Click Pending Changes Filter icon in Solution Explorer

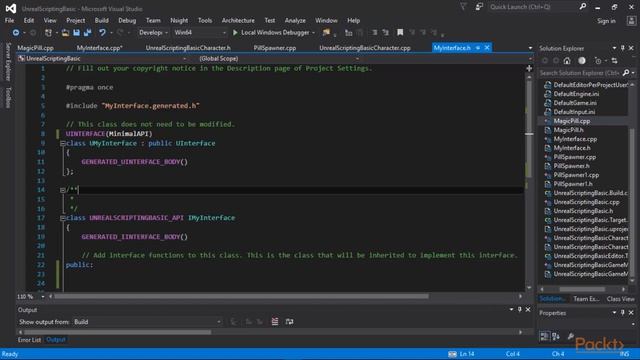(x=598, y=61)
